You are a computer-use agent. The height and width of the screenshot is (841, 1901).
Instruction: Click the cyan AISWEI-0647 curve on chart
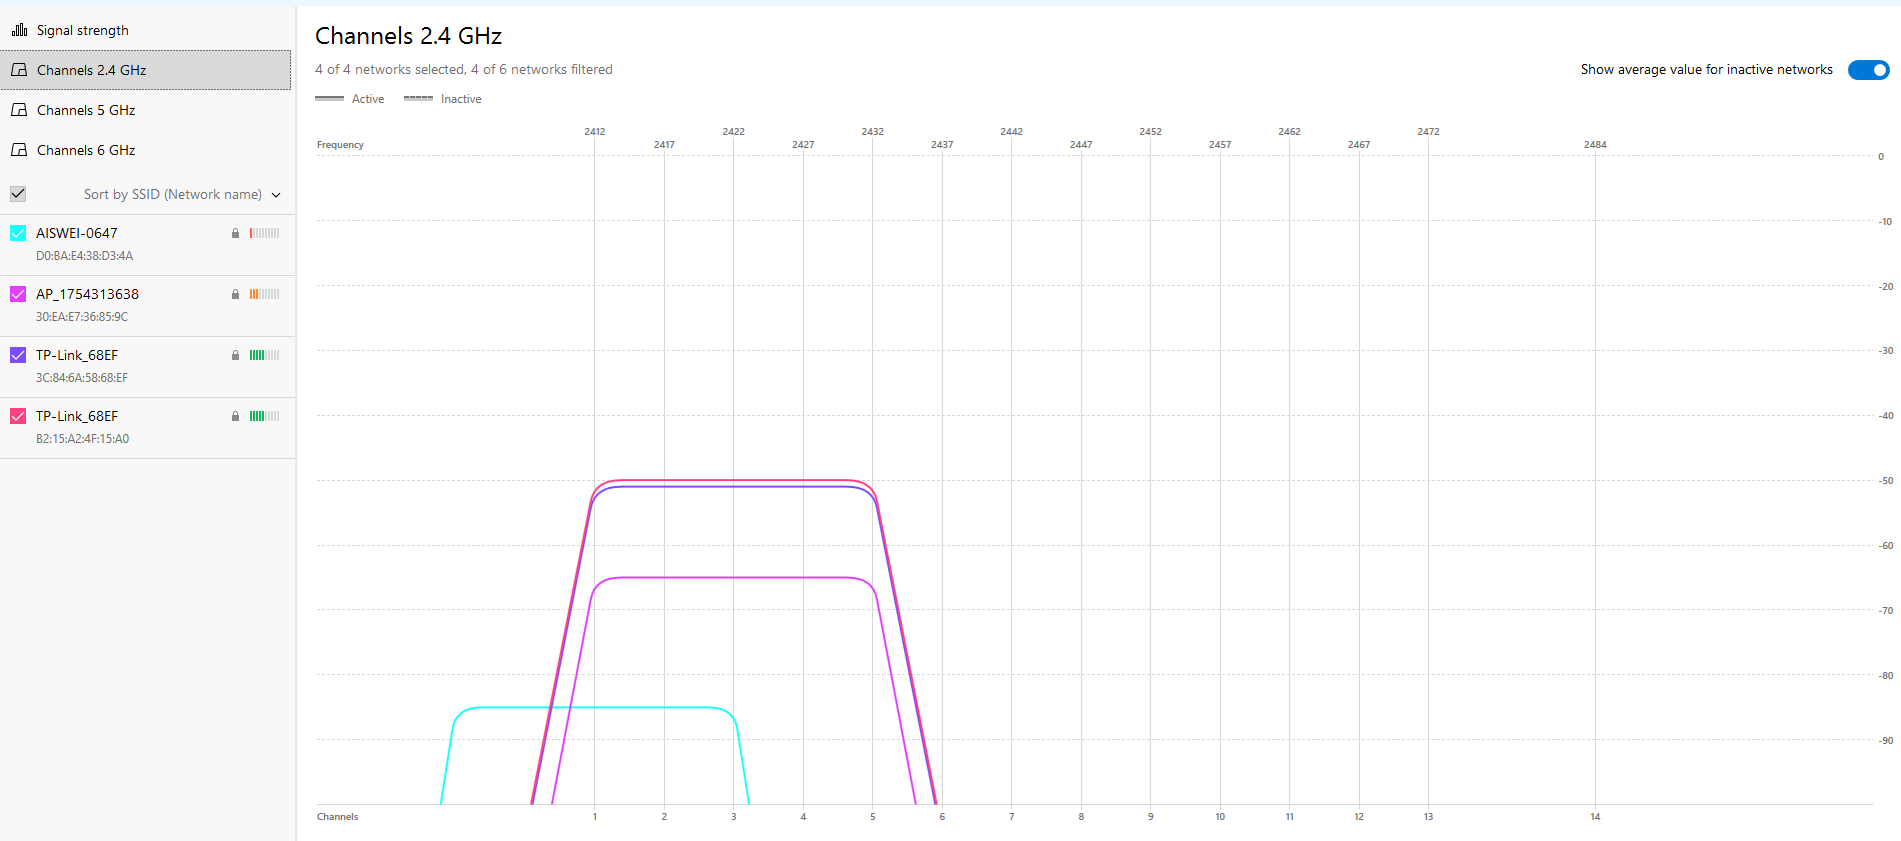click(x=595, y=707)
